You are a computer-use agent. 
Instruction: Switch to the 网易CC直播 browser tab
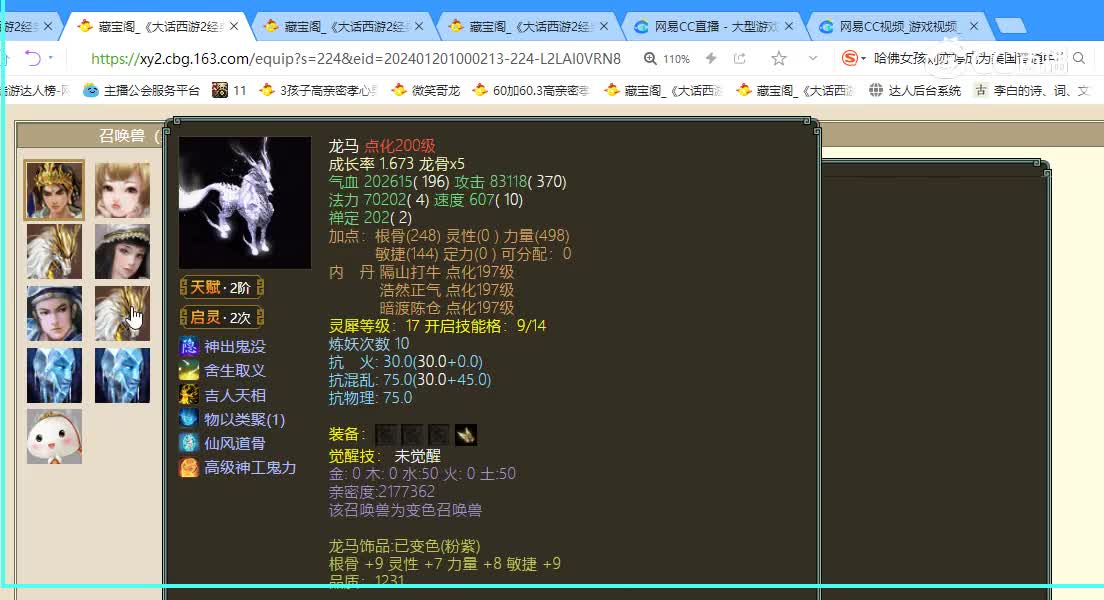tap(713, 26)
